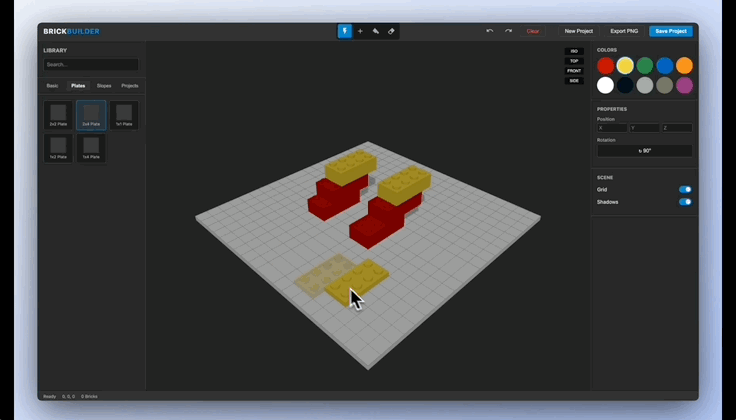Image resolution: width=736 pixels, height=420 pixels.
Task: Choose the 1x4 Plate from library
Action: (x=91, y=148)
